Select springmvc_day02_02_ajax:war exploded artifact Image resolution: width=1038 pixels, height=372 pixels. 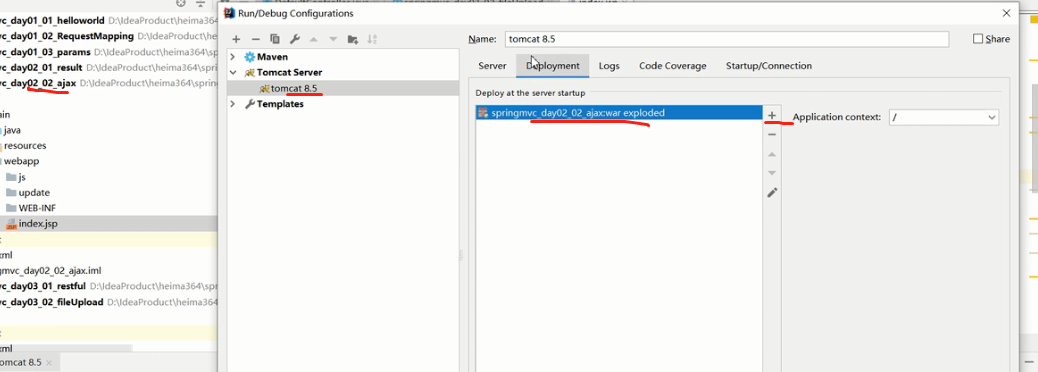point(619,113)
